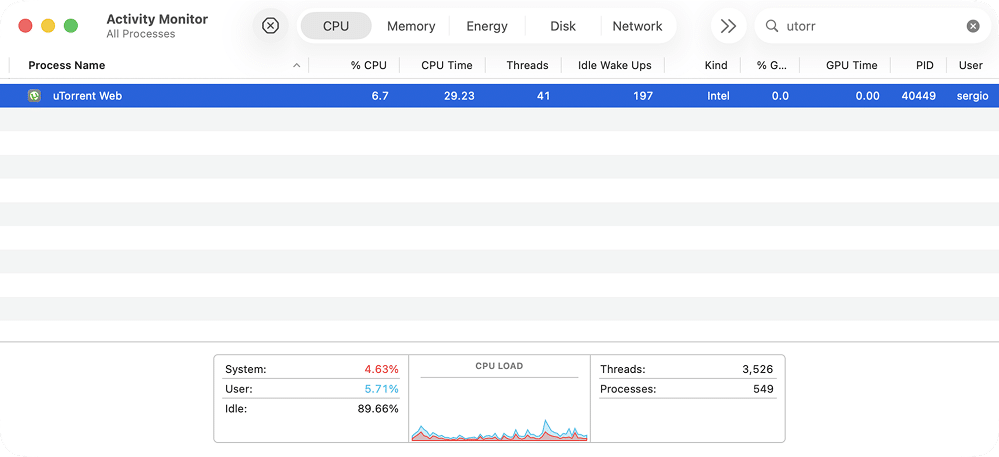This screenshot has width=999, height=457.
Task: Switch to the Energy tab
Action: pyautogui.click(x=487, y=26)
